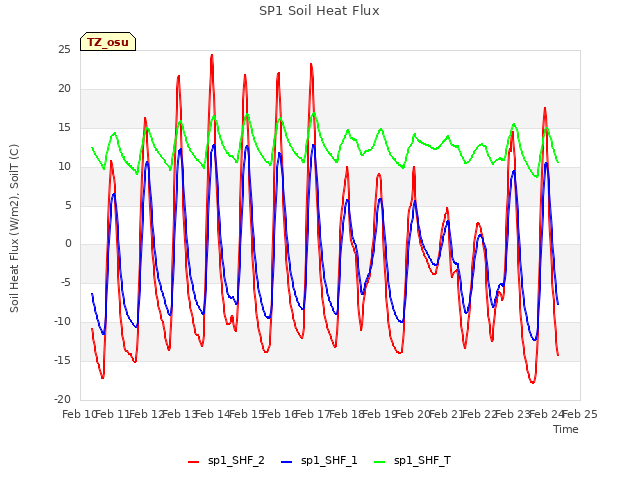Click the -20 y-axis tick label
Image resolution: width=640 pixels, height=480 pixels.
click(x=62, y=400)
